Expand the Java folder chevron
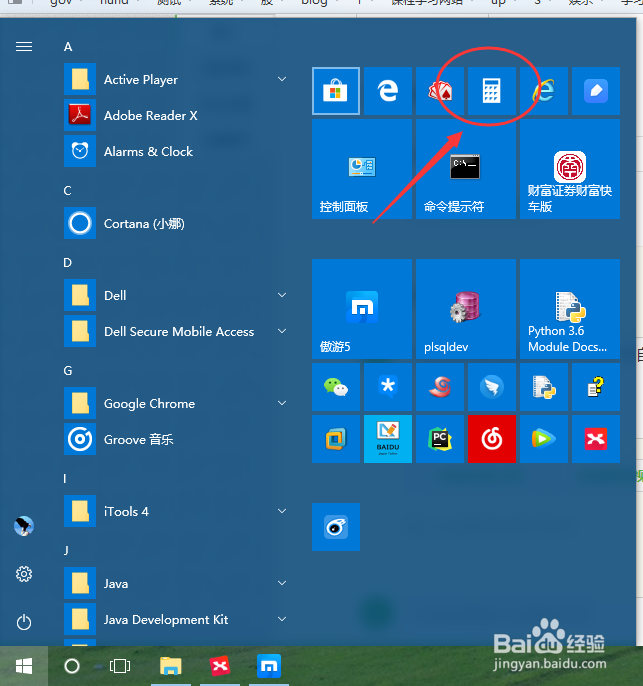 [282, 583]
